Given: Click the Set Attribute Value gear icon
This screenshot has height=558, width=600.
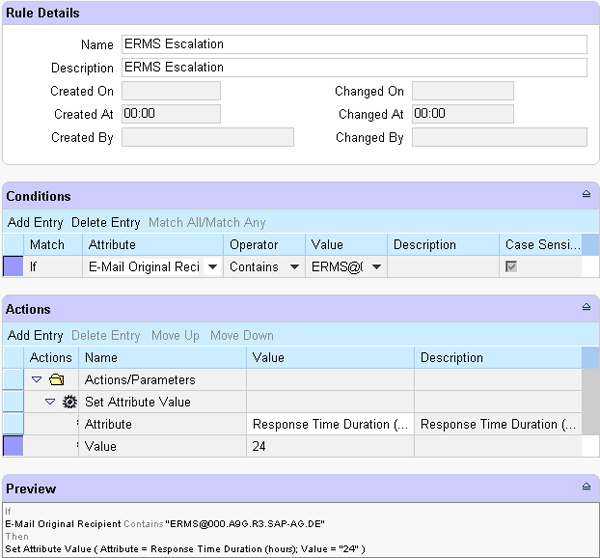Looking at the screenshot, I should coord(69,402).
